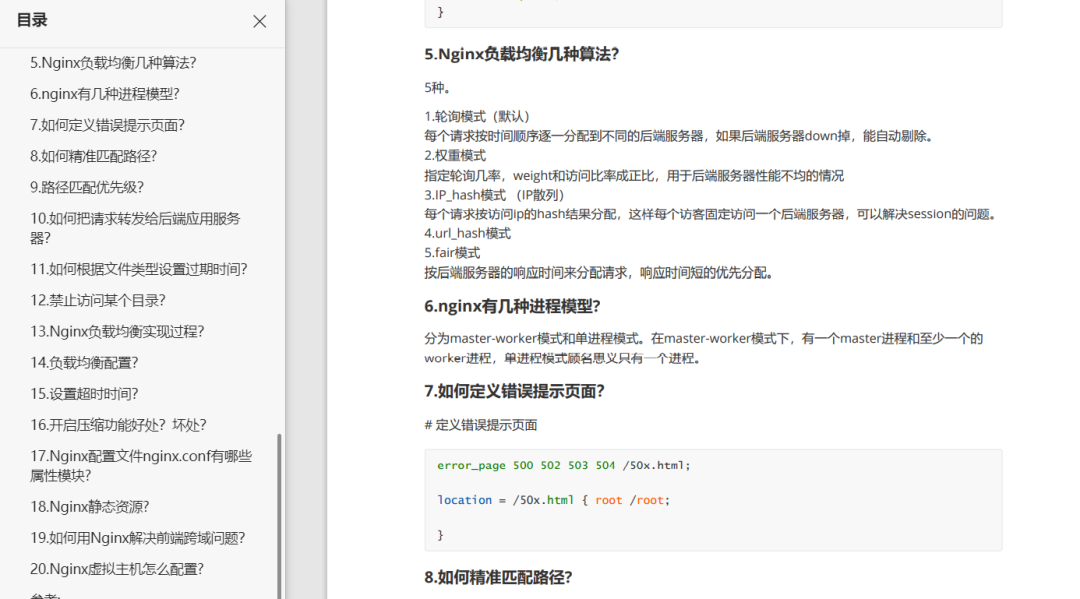Screen dimensions: 1080x599
Task: Jump to 15.设置超时时间? section
Action: click(x=84, y=393)
